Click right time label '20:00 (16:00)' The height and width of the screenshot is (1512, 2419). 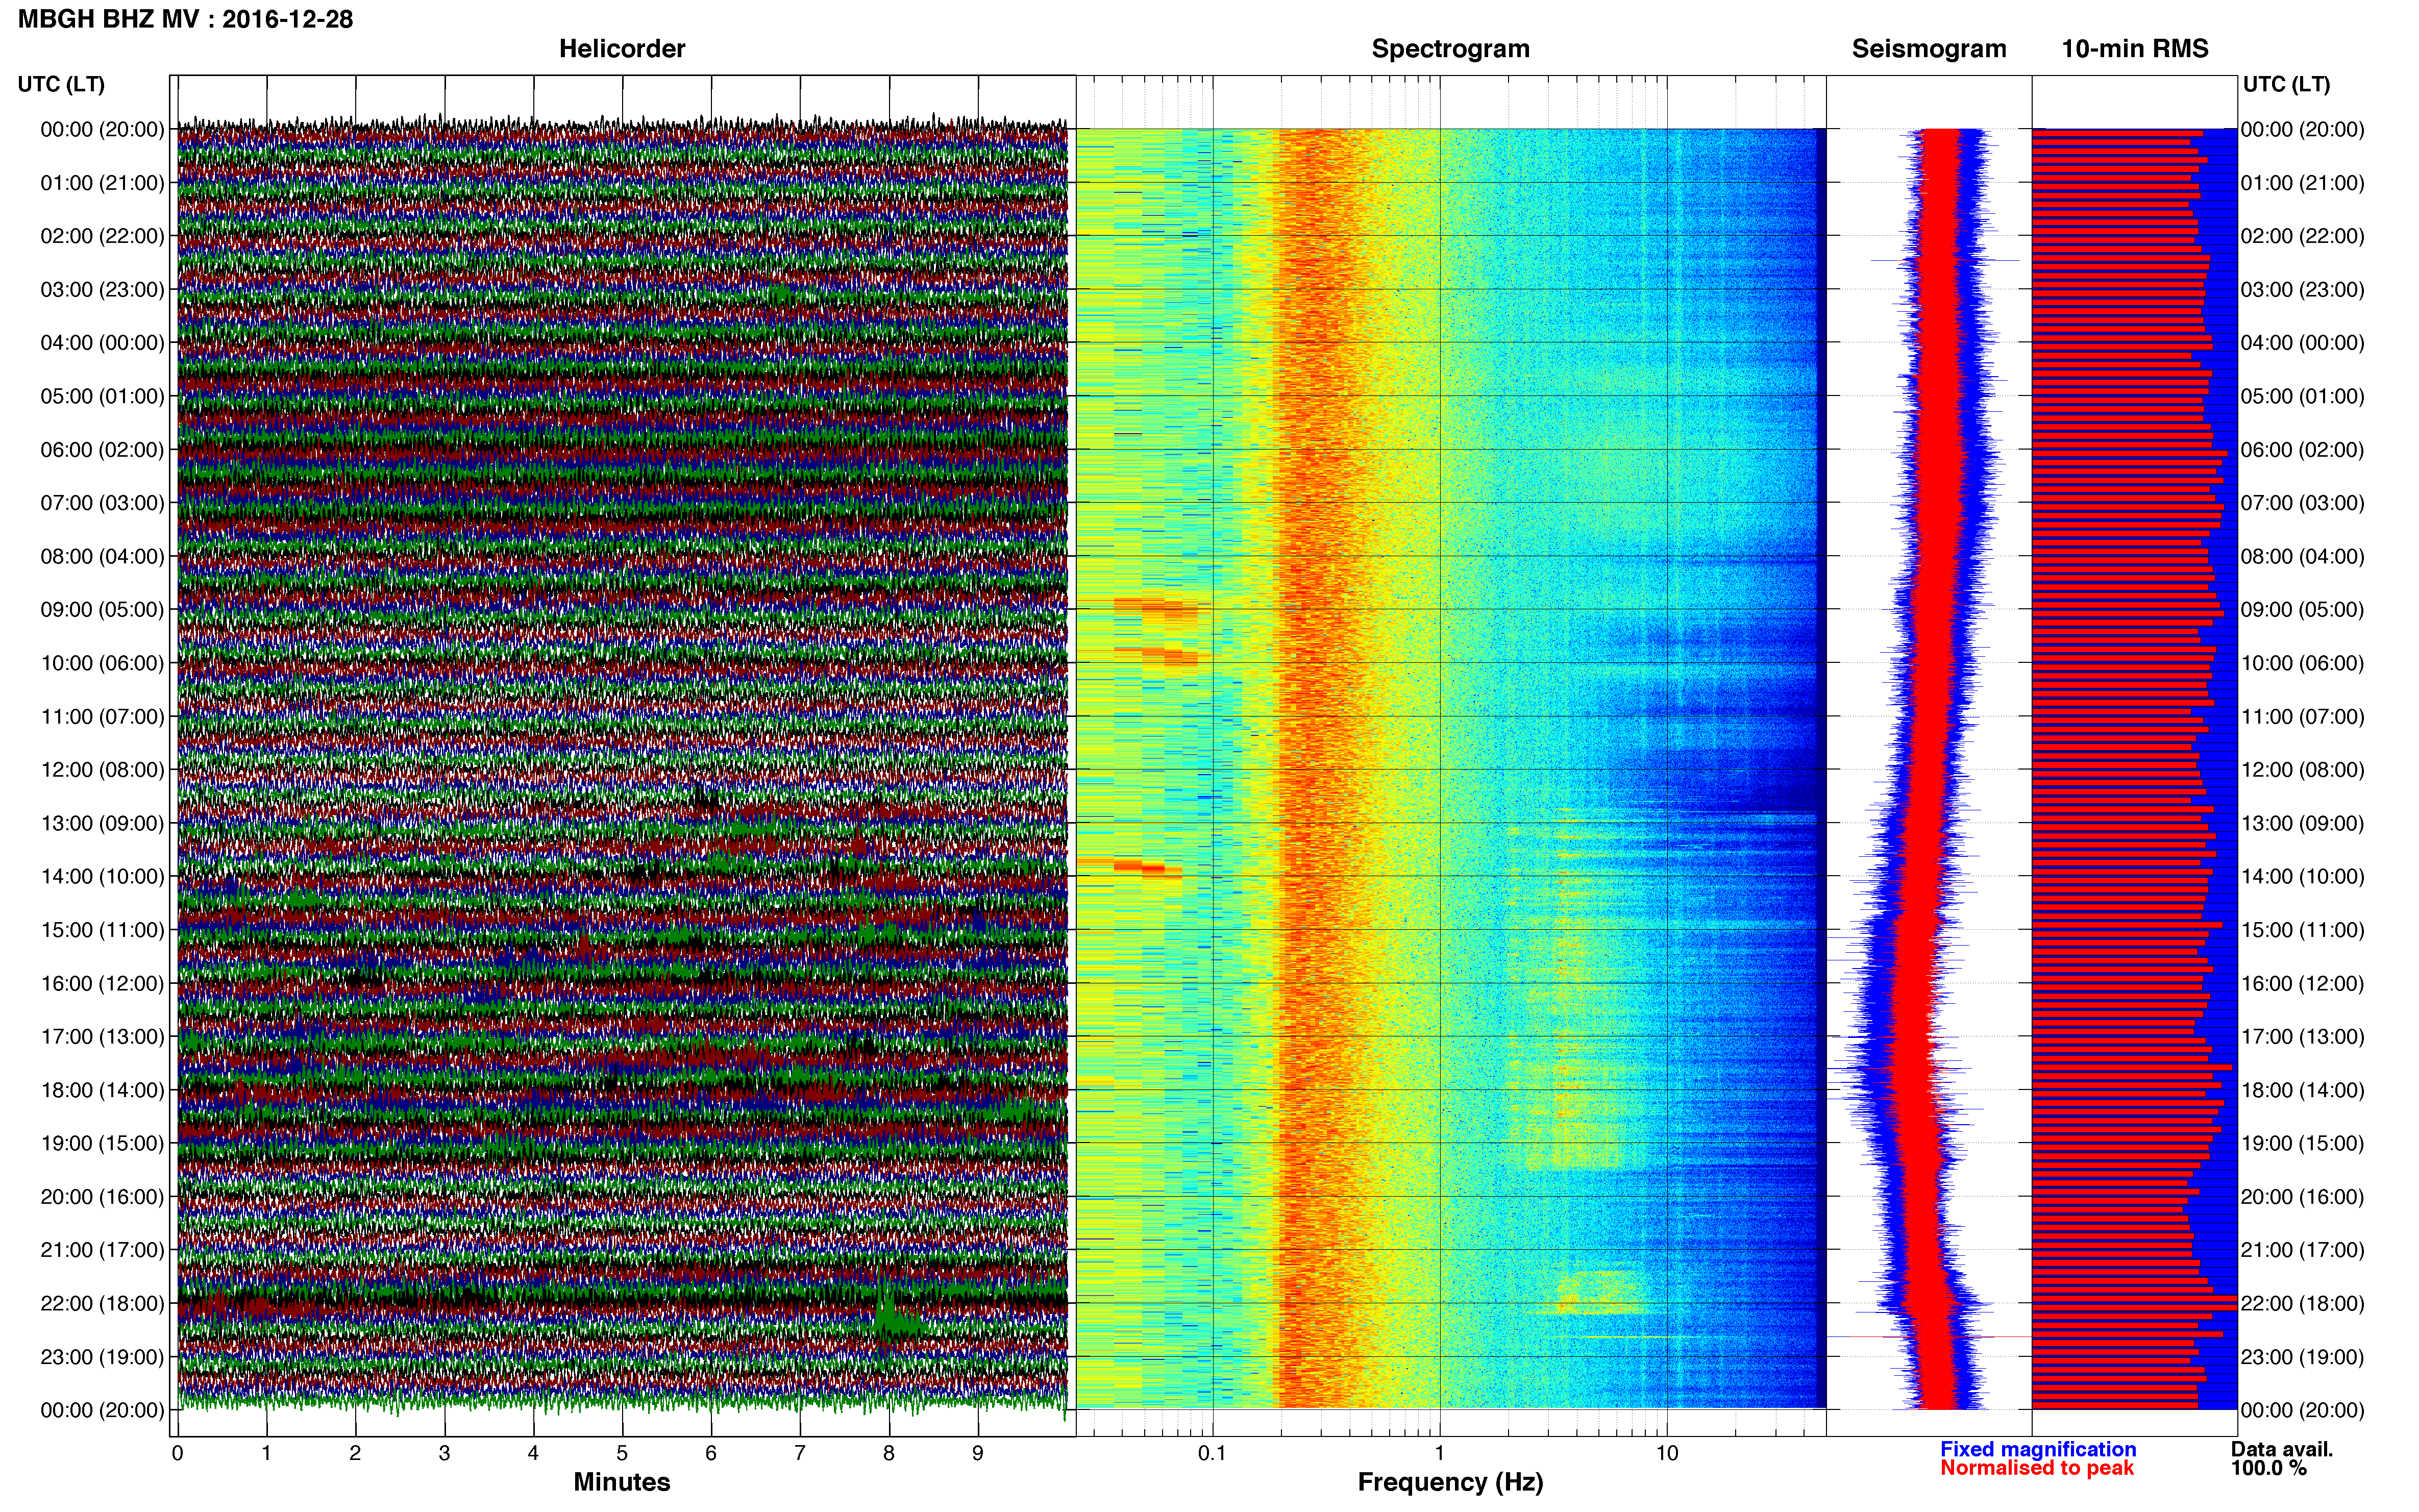tap(2303, 1197)
